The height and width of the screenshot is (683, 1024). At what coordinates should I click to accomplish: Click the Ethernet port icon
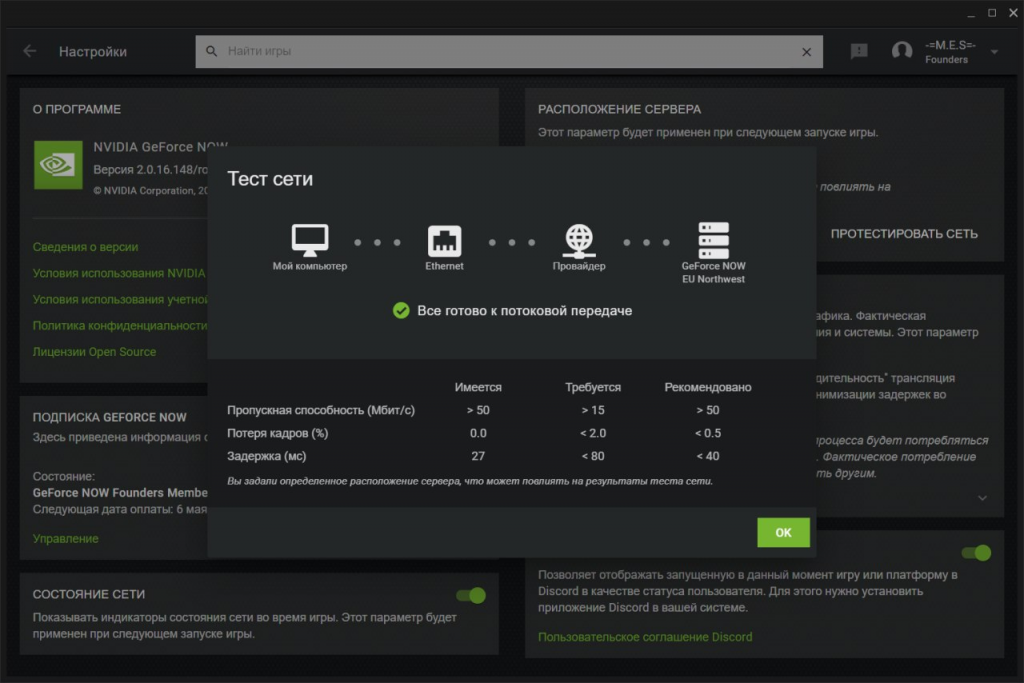pos(444,241)
